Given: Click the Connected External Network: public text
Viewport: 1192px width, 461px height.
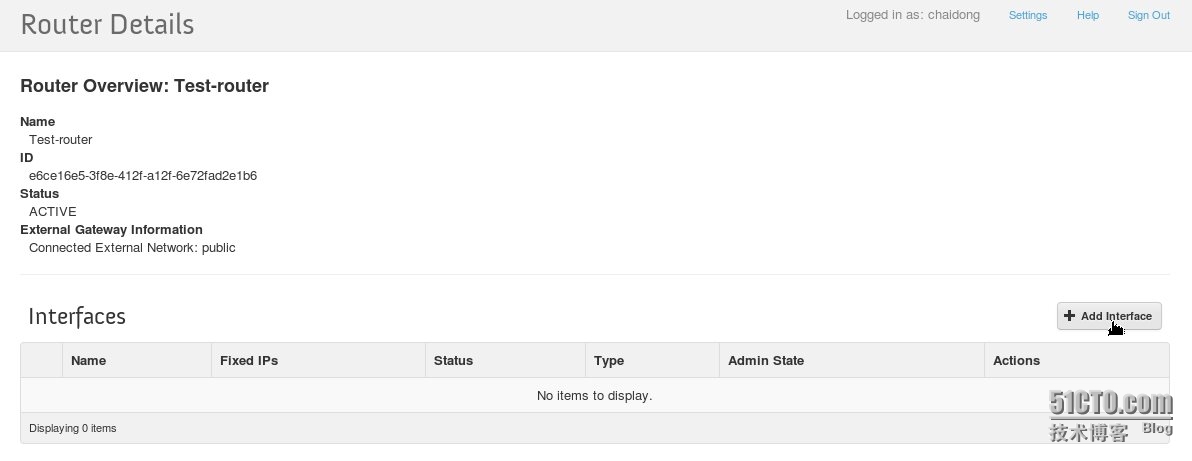Looking at the screenshot, I should [x=132, y=247].
